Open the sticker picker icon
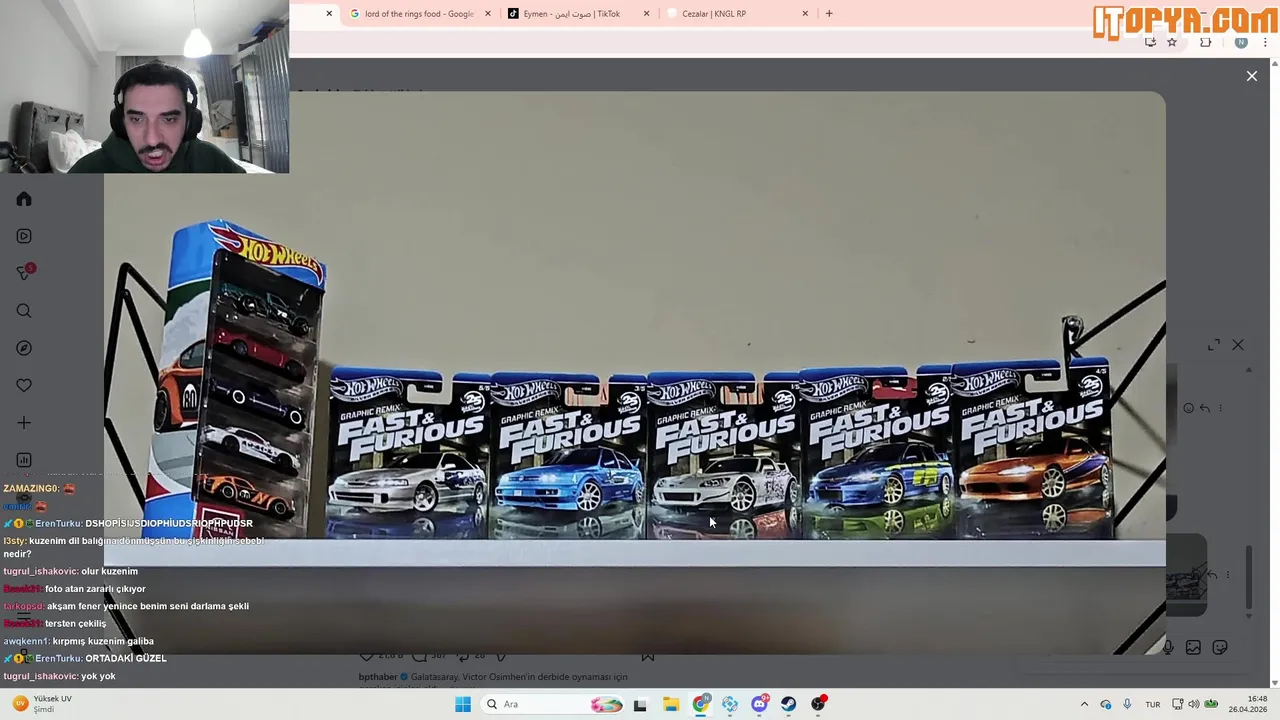This screenshot has width=1280, height=720. 1220,648
